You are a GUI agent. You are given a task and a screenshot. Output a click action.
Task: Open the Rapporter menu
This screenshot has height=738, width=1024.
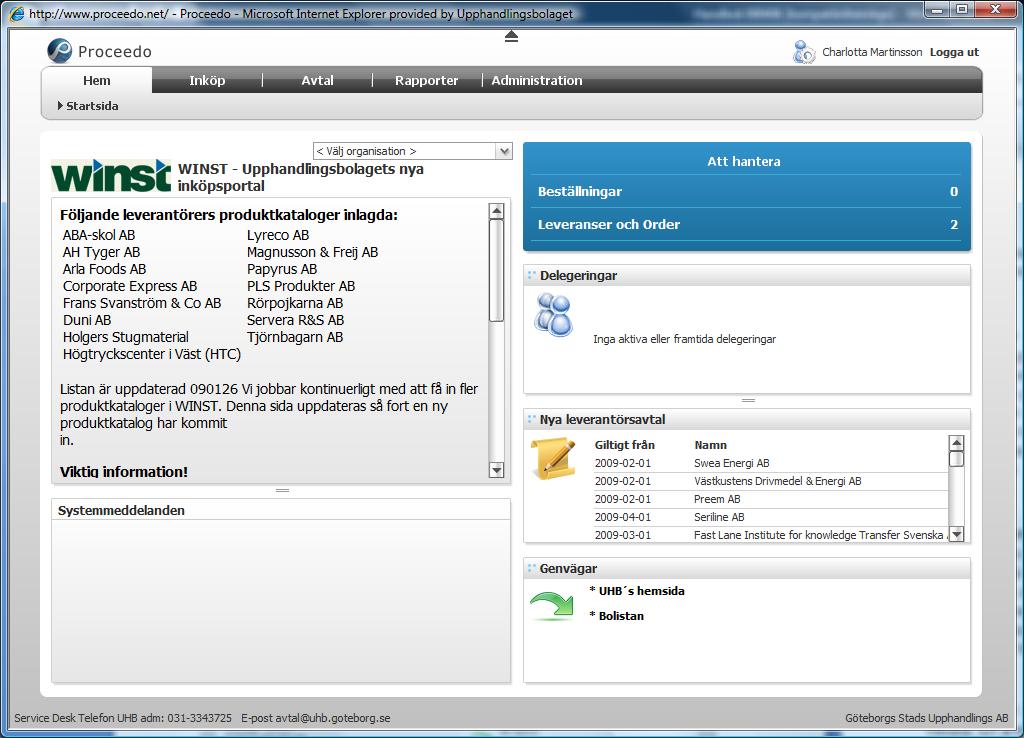426,80
